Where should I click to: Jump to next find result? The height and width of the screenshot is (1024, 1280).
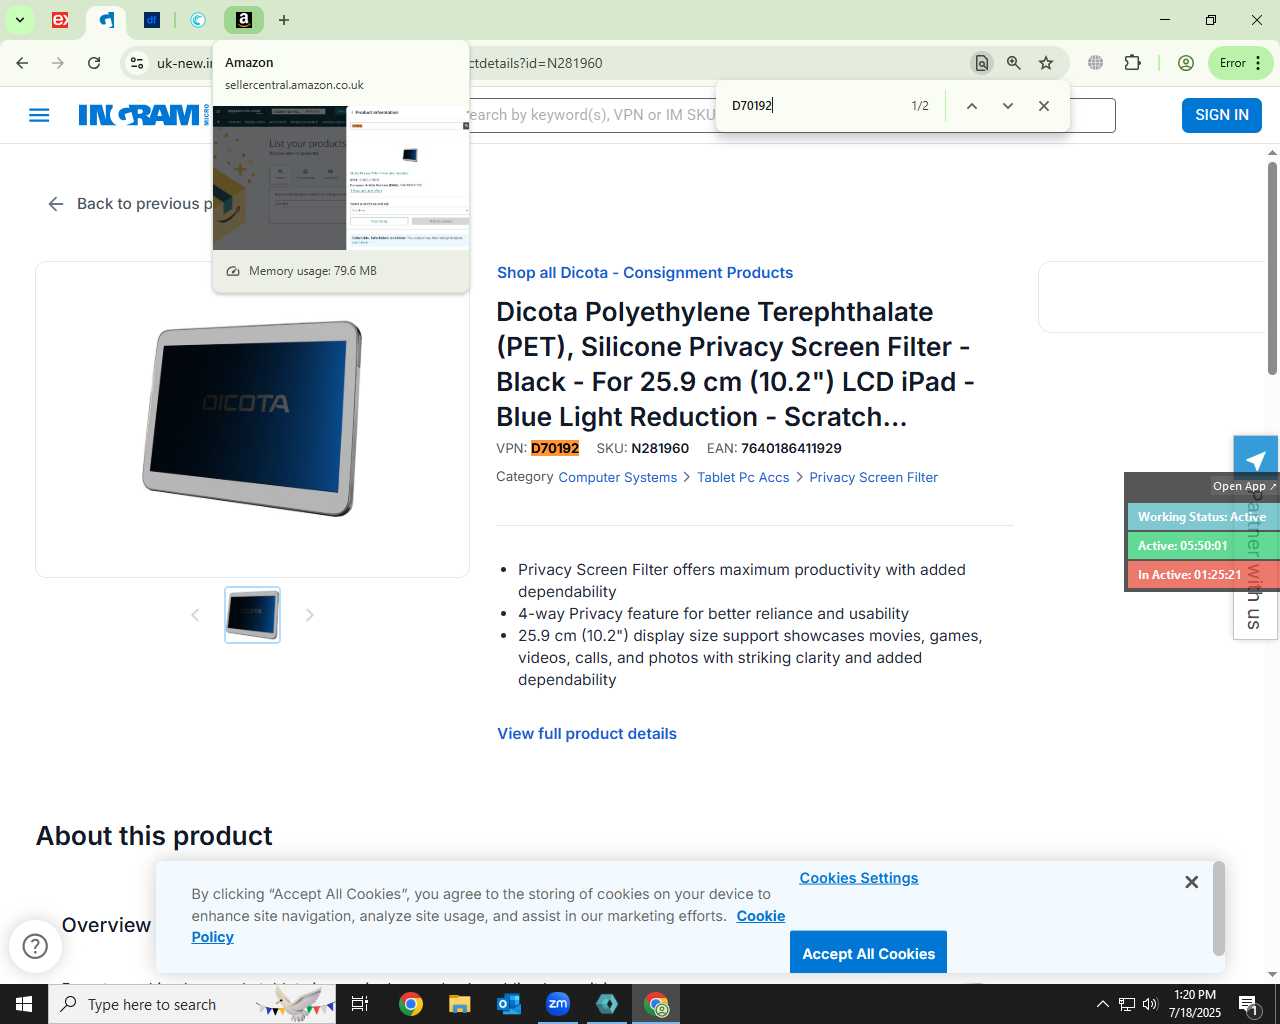(1008, 106)
